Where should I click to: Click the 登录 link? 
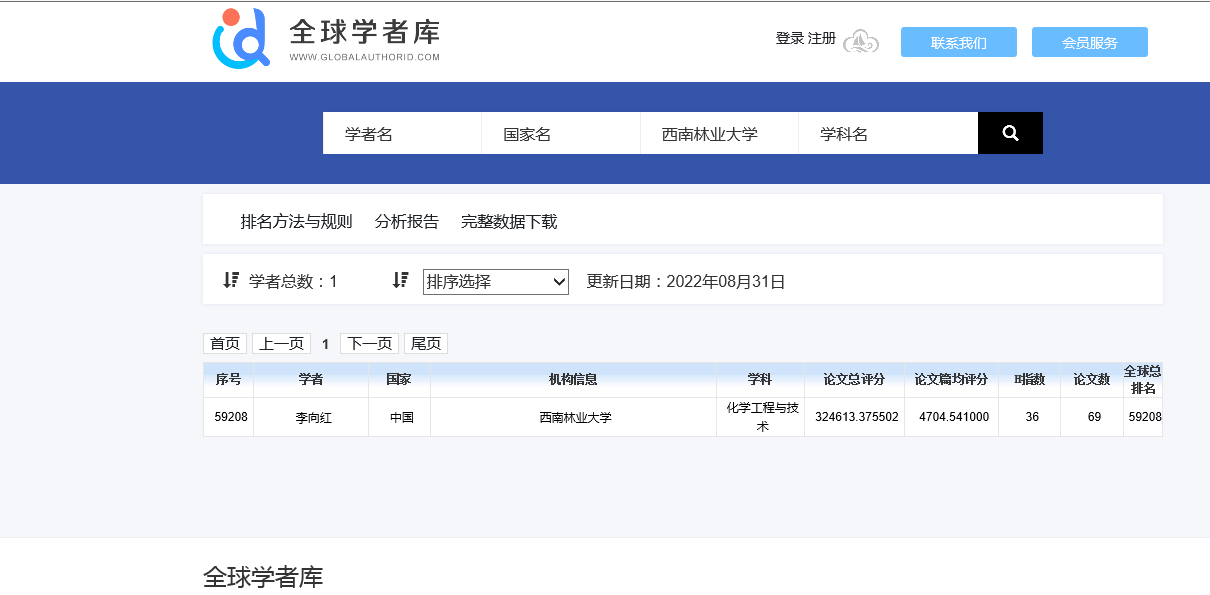point(789,38)
